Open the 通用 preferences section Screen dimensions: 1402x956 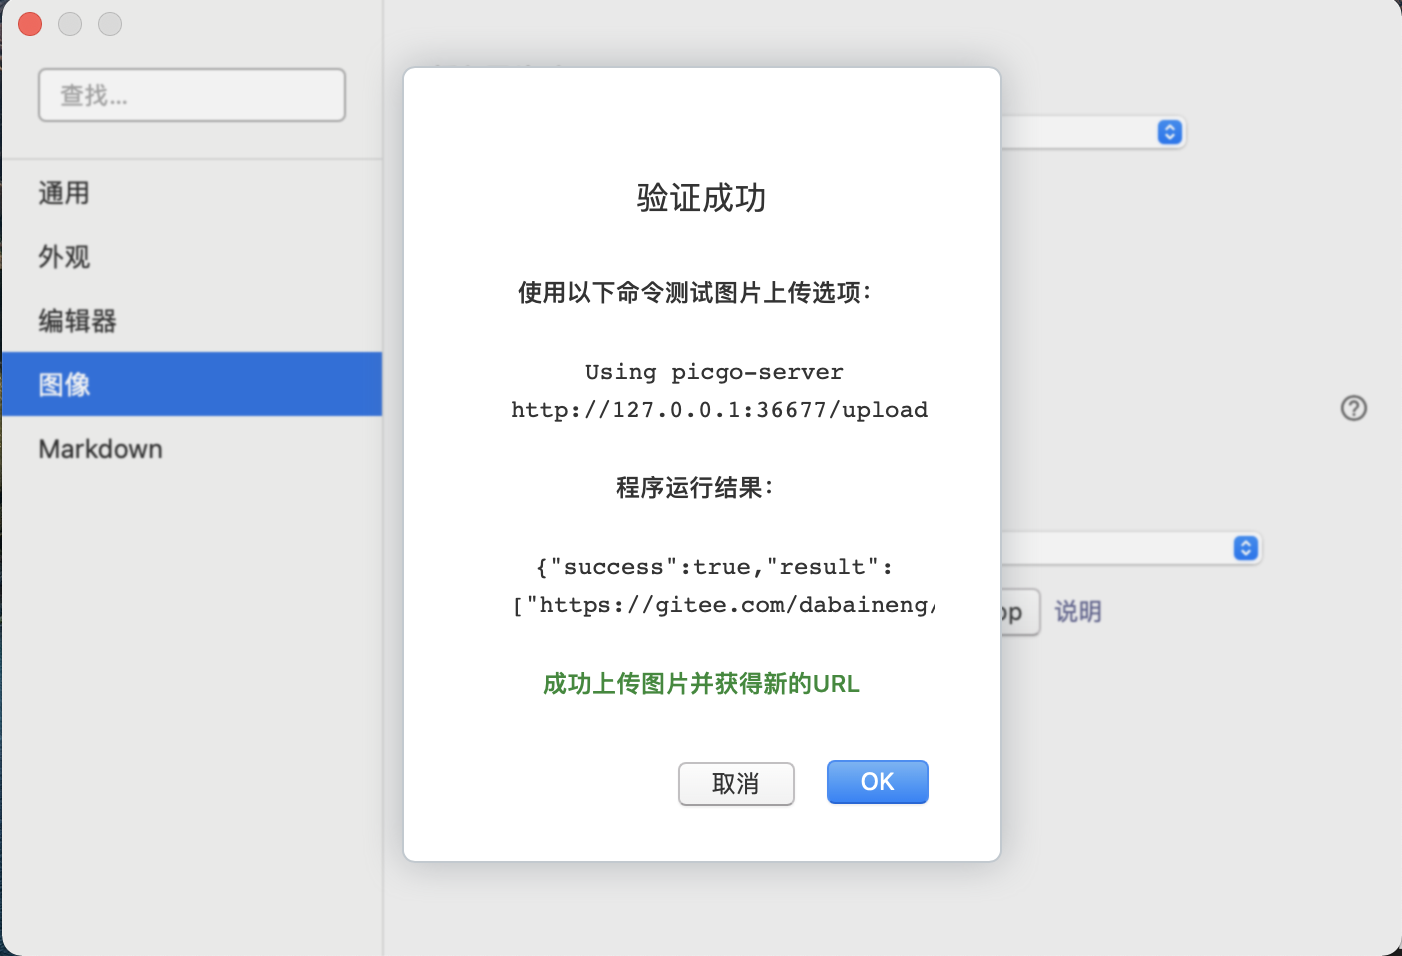click(192, 193)
